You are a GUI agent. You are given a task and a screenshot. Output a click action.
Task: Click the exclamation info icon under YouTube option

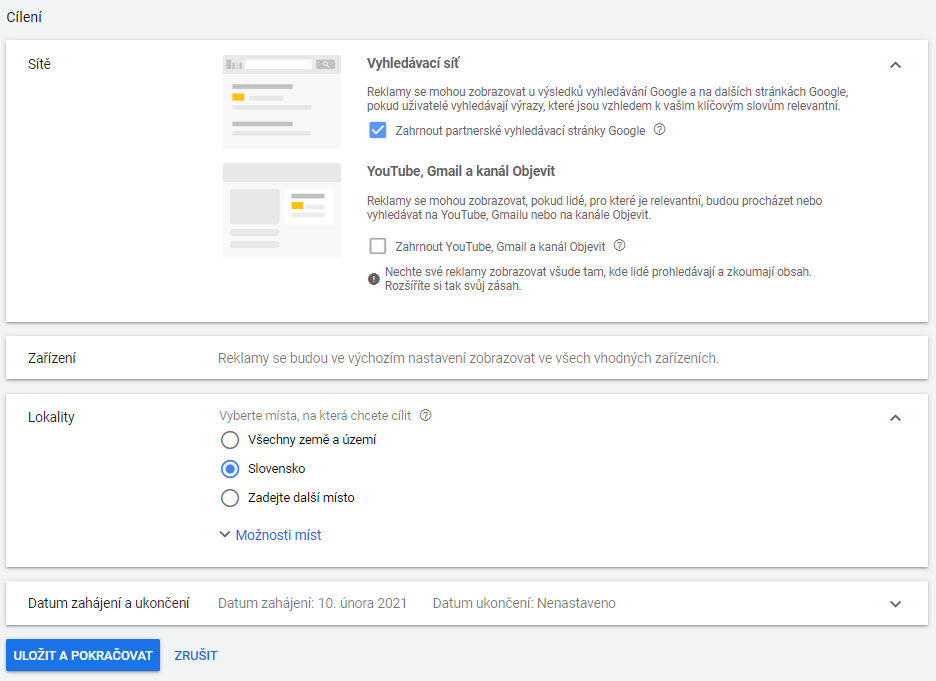(x=374, y=279)
